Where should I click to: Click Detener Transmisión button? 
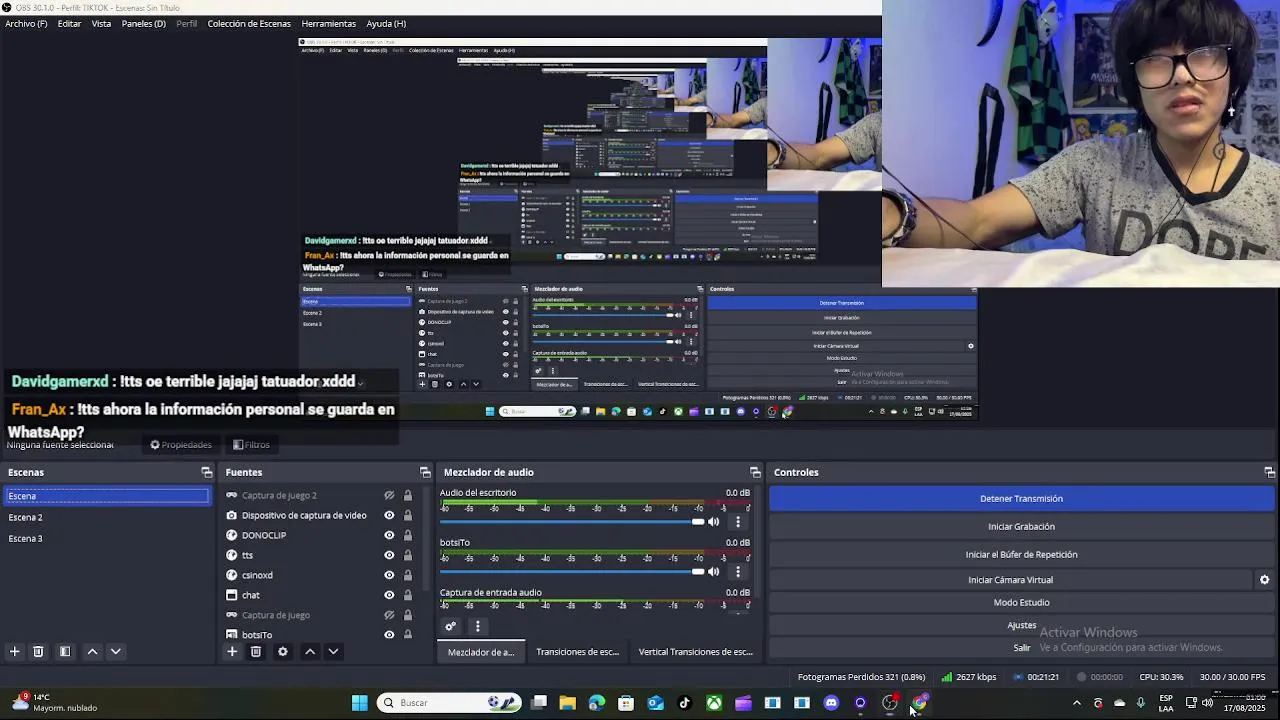tap(1021, 498)
